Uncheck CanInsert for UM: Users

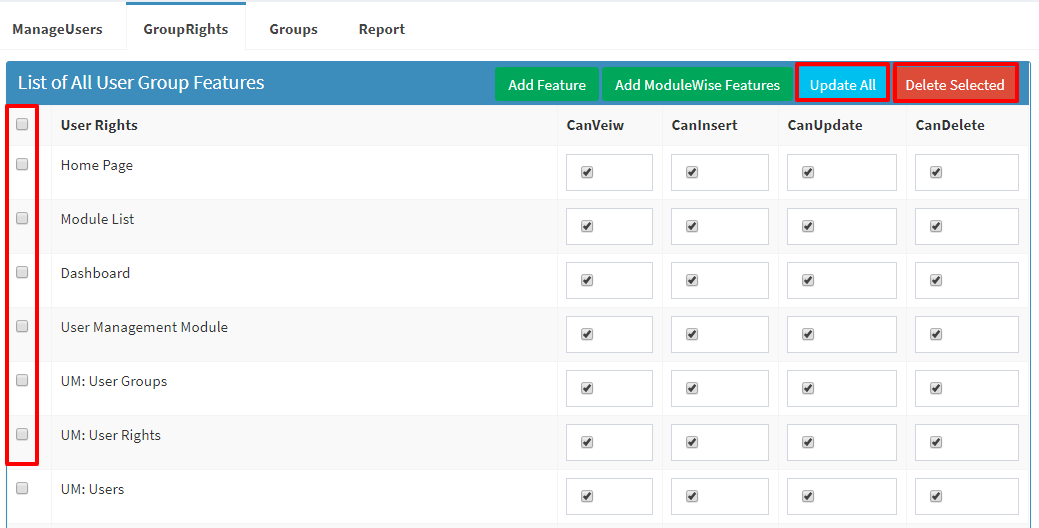(x=692, y=496)
